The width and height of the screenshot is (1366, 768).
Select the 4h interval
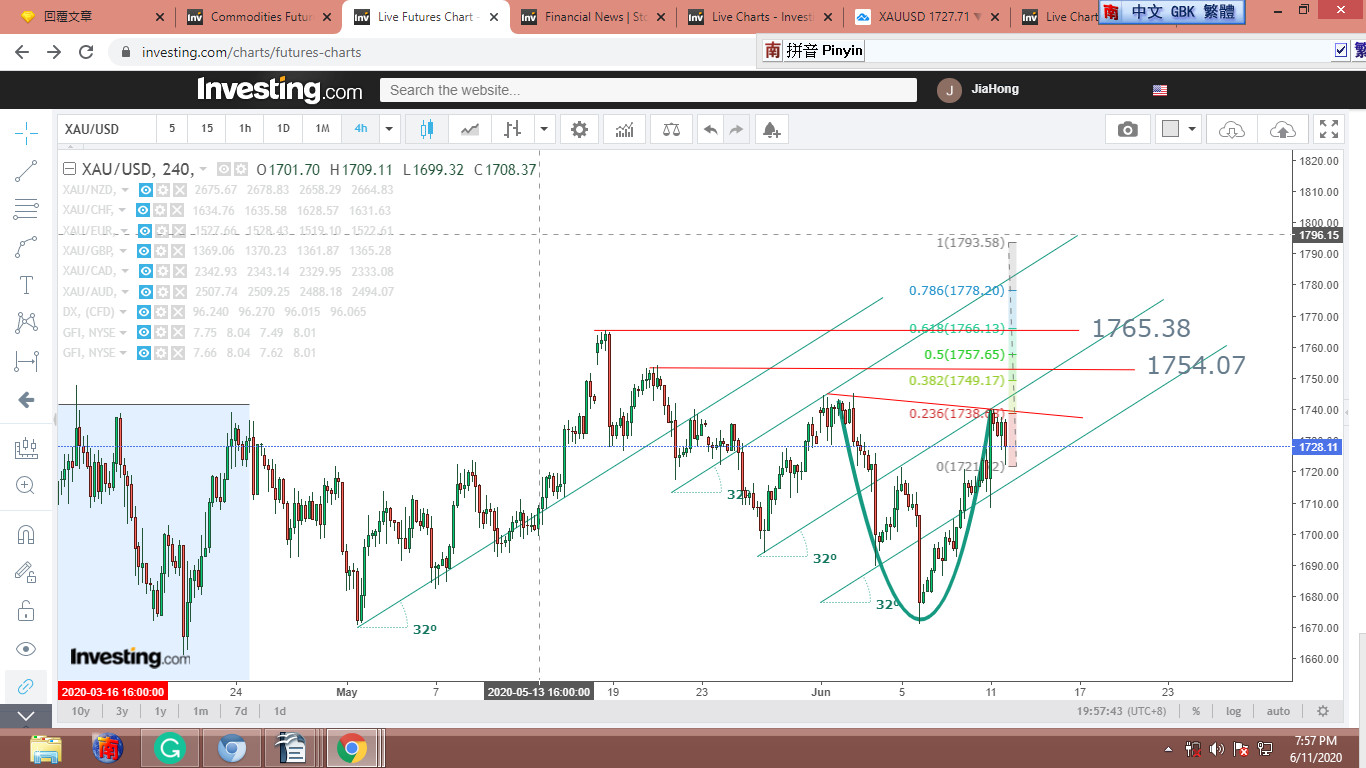[361, 129]
